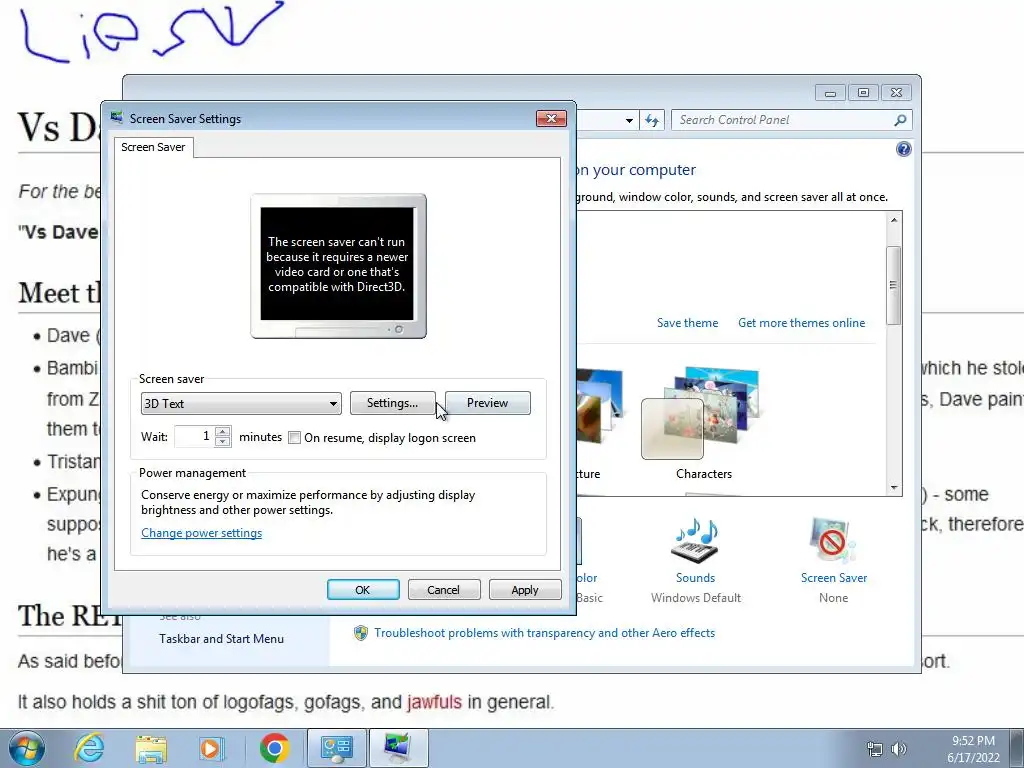Enable On resume, display logon screen
Screen dimensions: 1024x768
coord(295,438)
